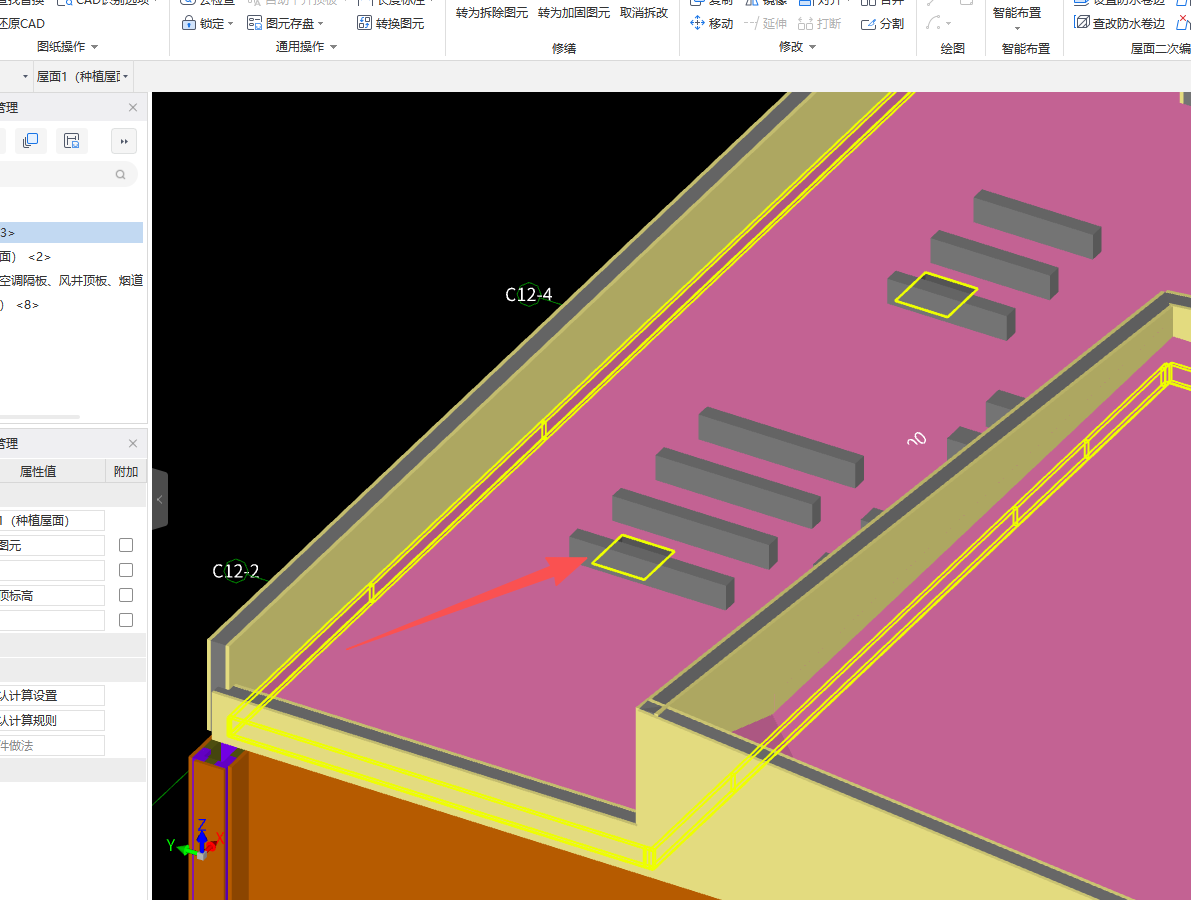Viewport: 1191px width, 900px height.
Task: Select the <2> component row
Action: tap(71, 257)
